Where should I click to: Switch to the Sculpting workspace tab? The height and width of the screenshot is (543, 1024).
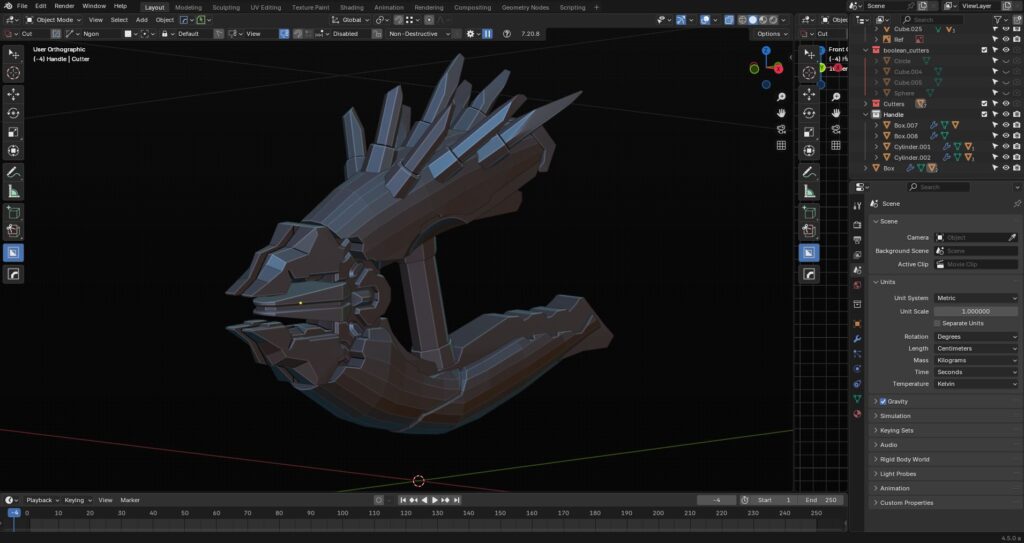(226, 7)
